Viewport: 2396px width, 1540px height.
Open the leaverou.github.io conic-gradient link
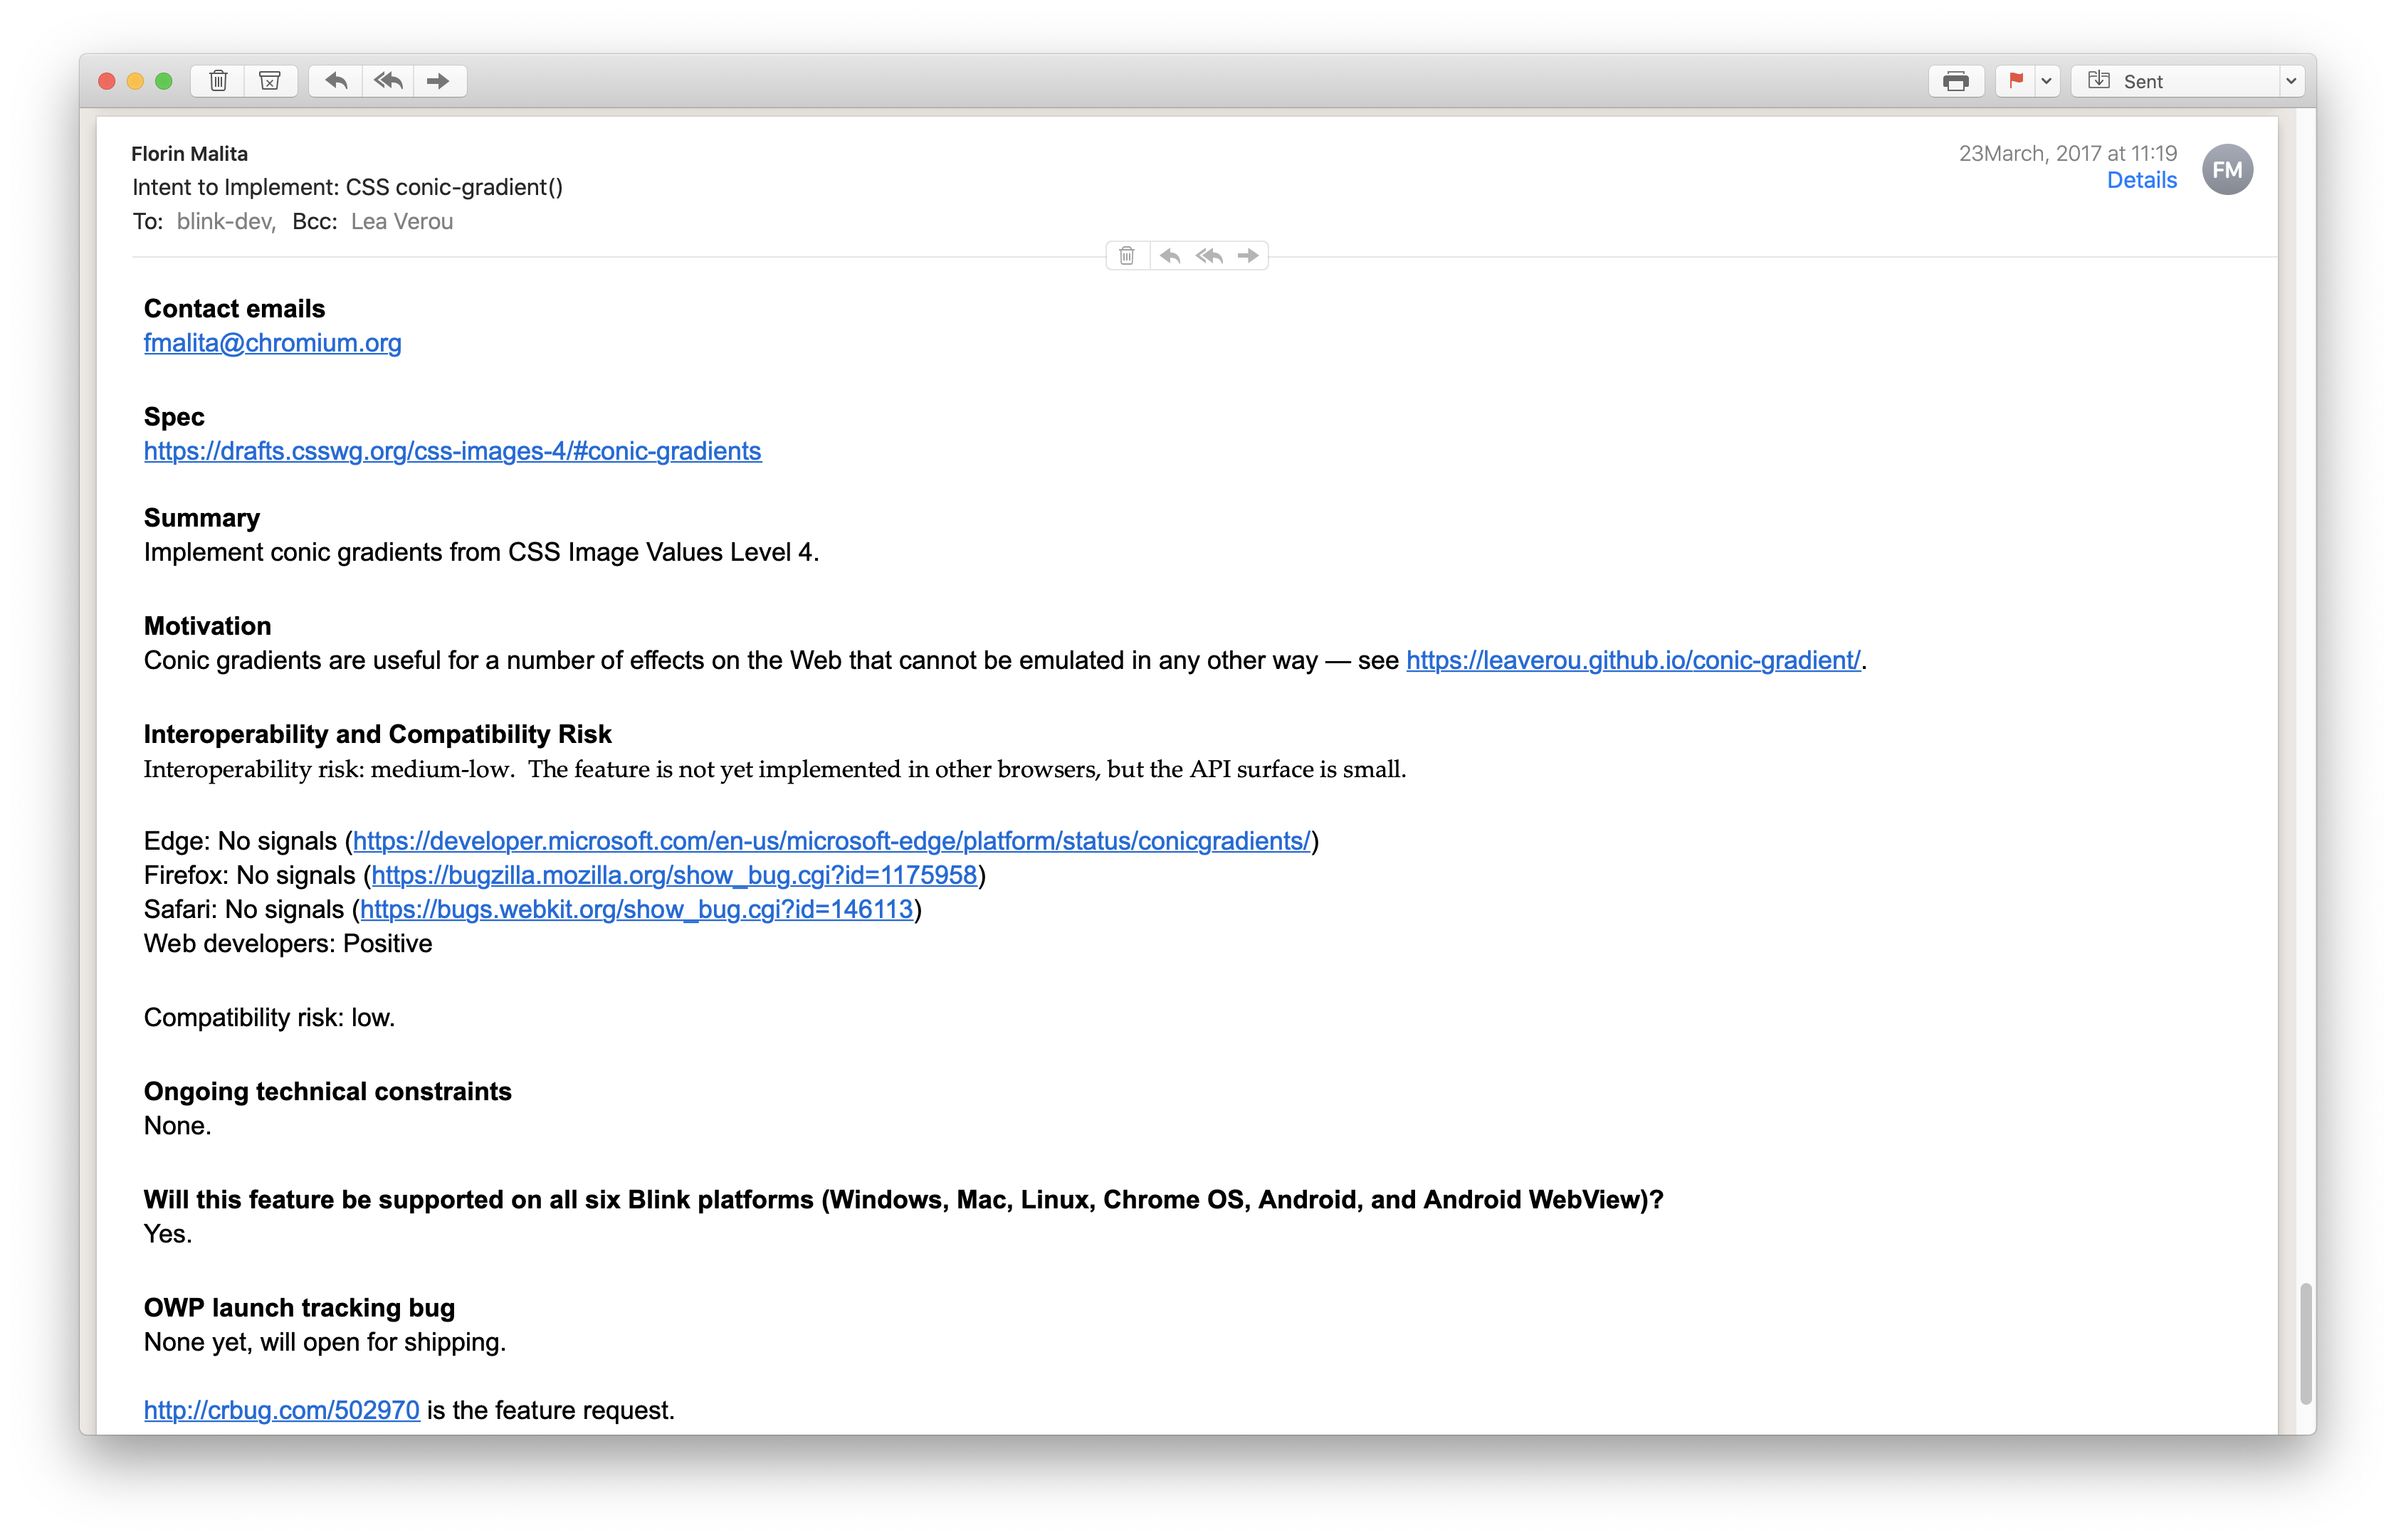coord(1633,660)
